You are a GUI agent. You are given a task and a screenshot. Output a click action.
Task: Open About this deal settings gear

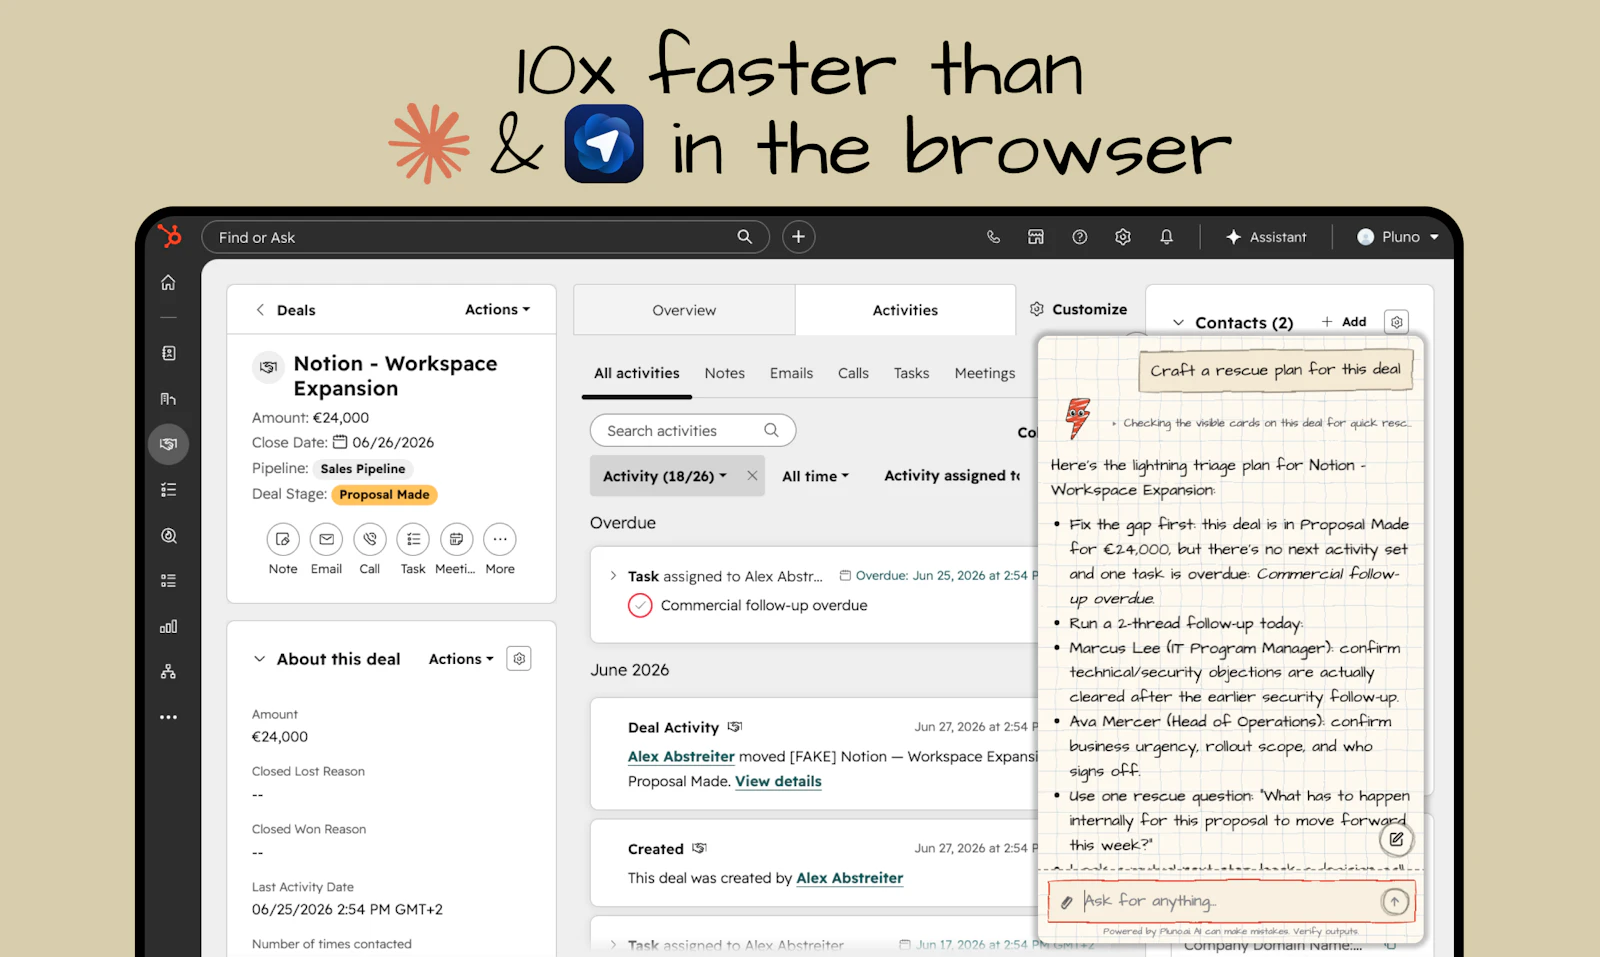(519, 659)
